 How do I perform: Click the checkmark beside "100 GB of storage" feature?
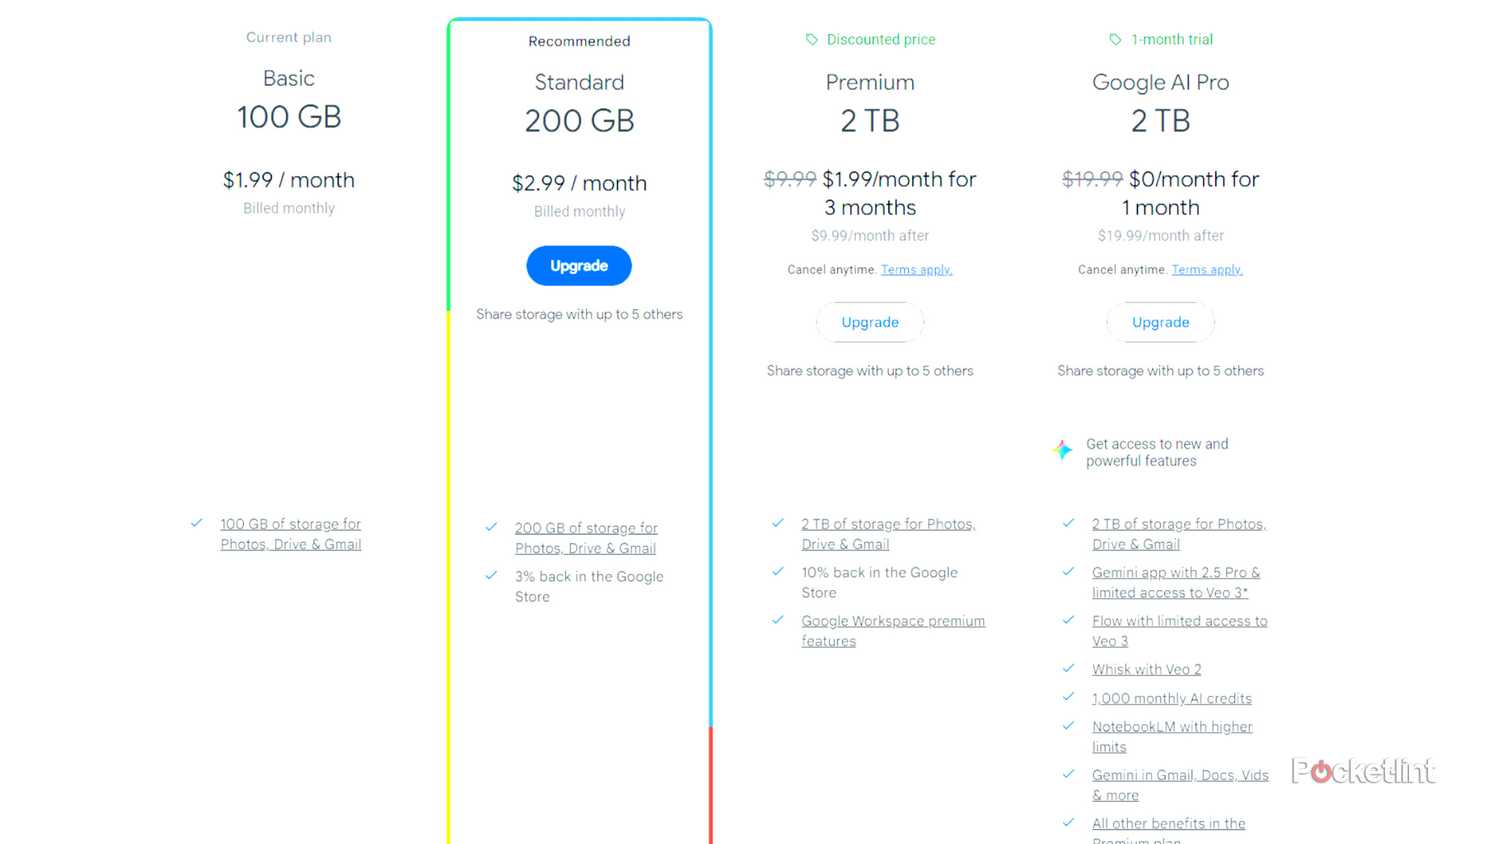(x=196, y=522)
